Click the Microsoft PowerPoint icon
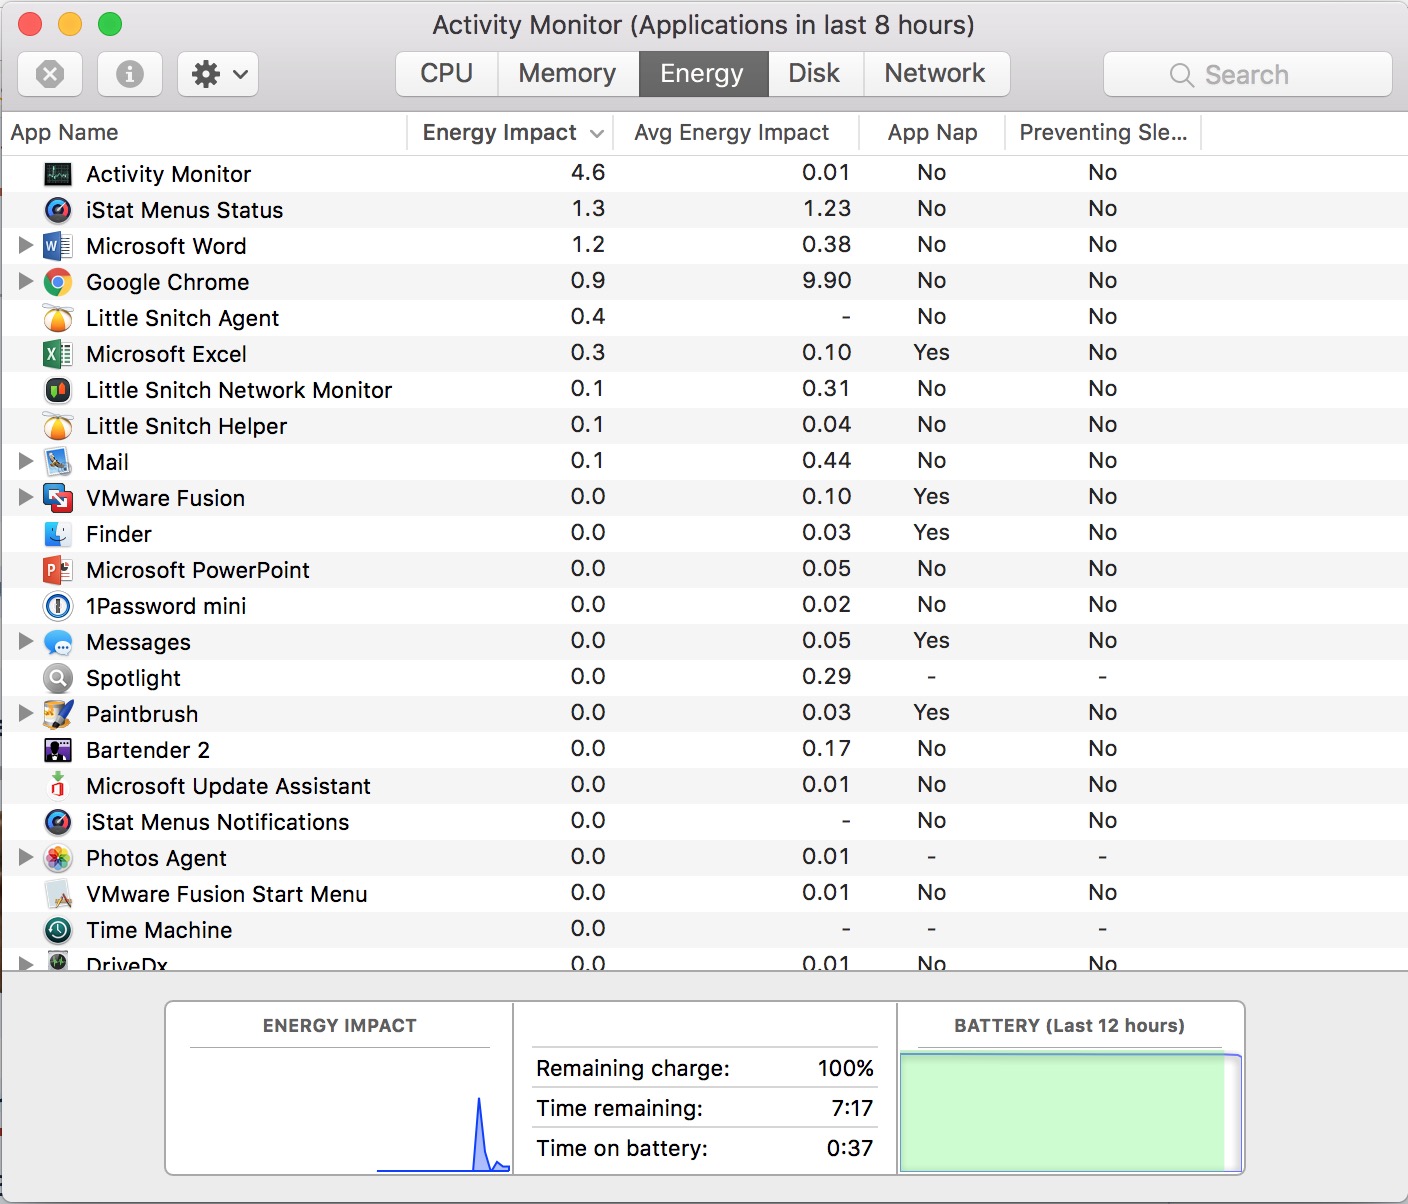The width and height of the screenshot is (1408, 1204). coord(58,570)
